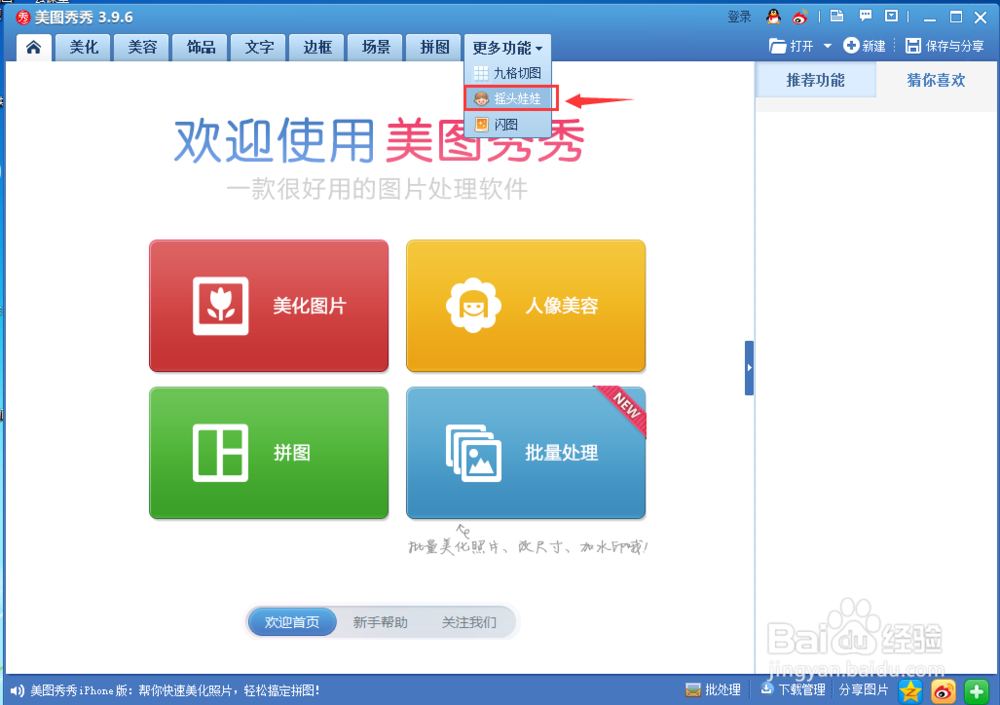Switch to the 饰品 tab

click(201, 47)
